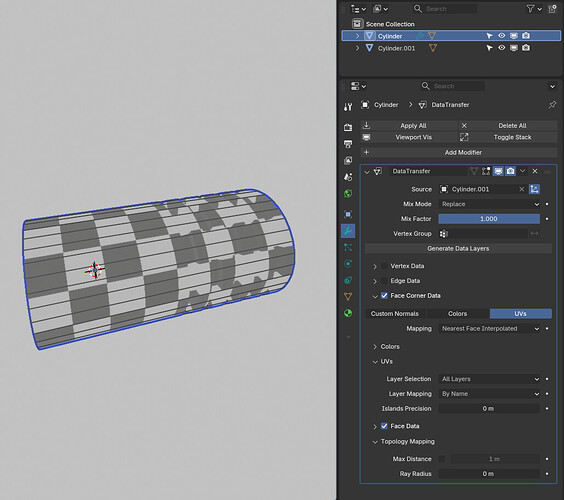Open Outliner display mode dropdown
This screenshot has width=564, height=500.
[x=358, y=9]
